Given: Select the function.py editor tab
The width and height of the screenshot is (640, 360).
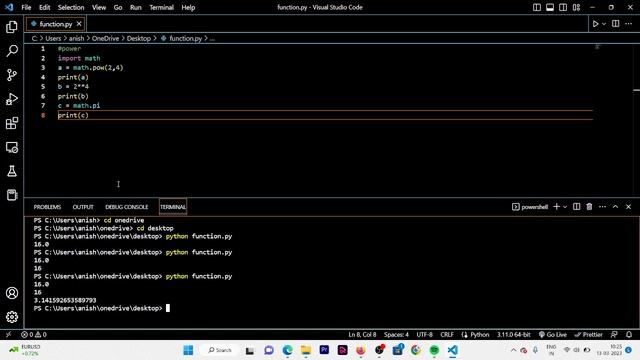Looking at the screenshot, I should (x=56, y=24).
